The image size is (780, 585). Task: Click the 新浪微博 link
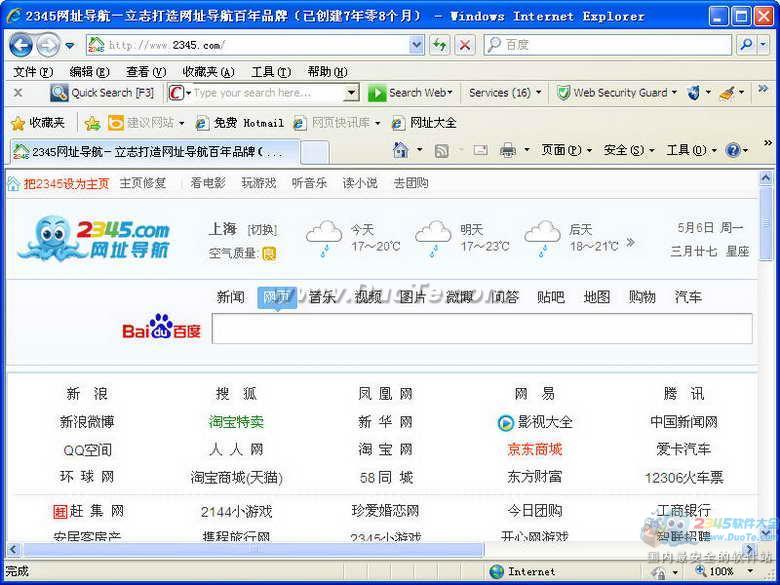(87, 422)
